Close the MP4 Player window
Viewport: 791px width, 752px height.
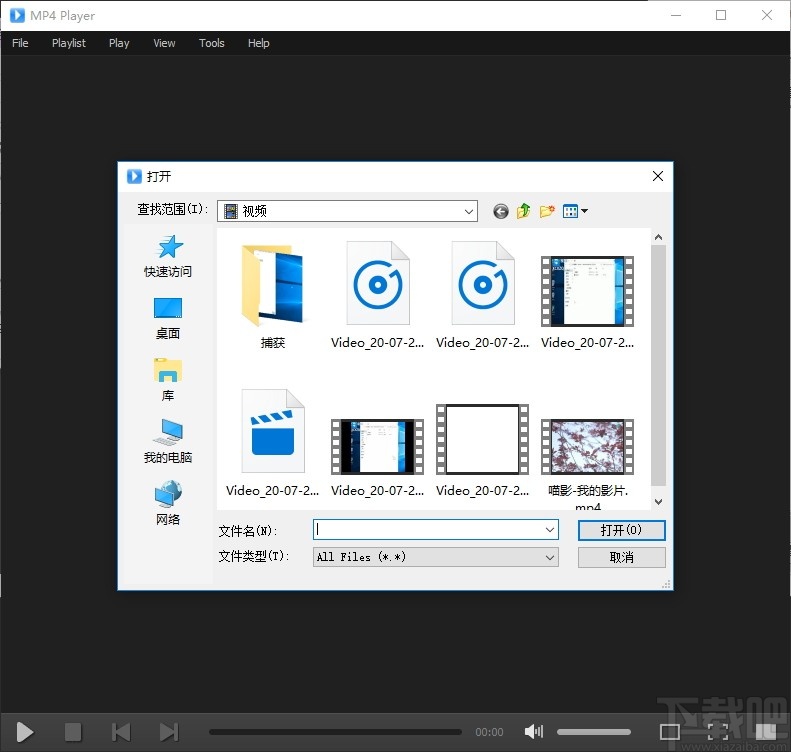tap(767, 15)
